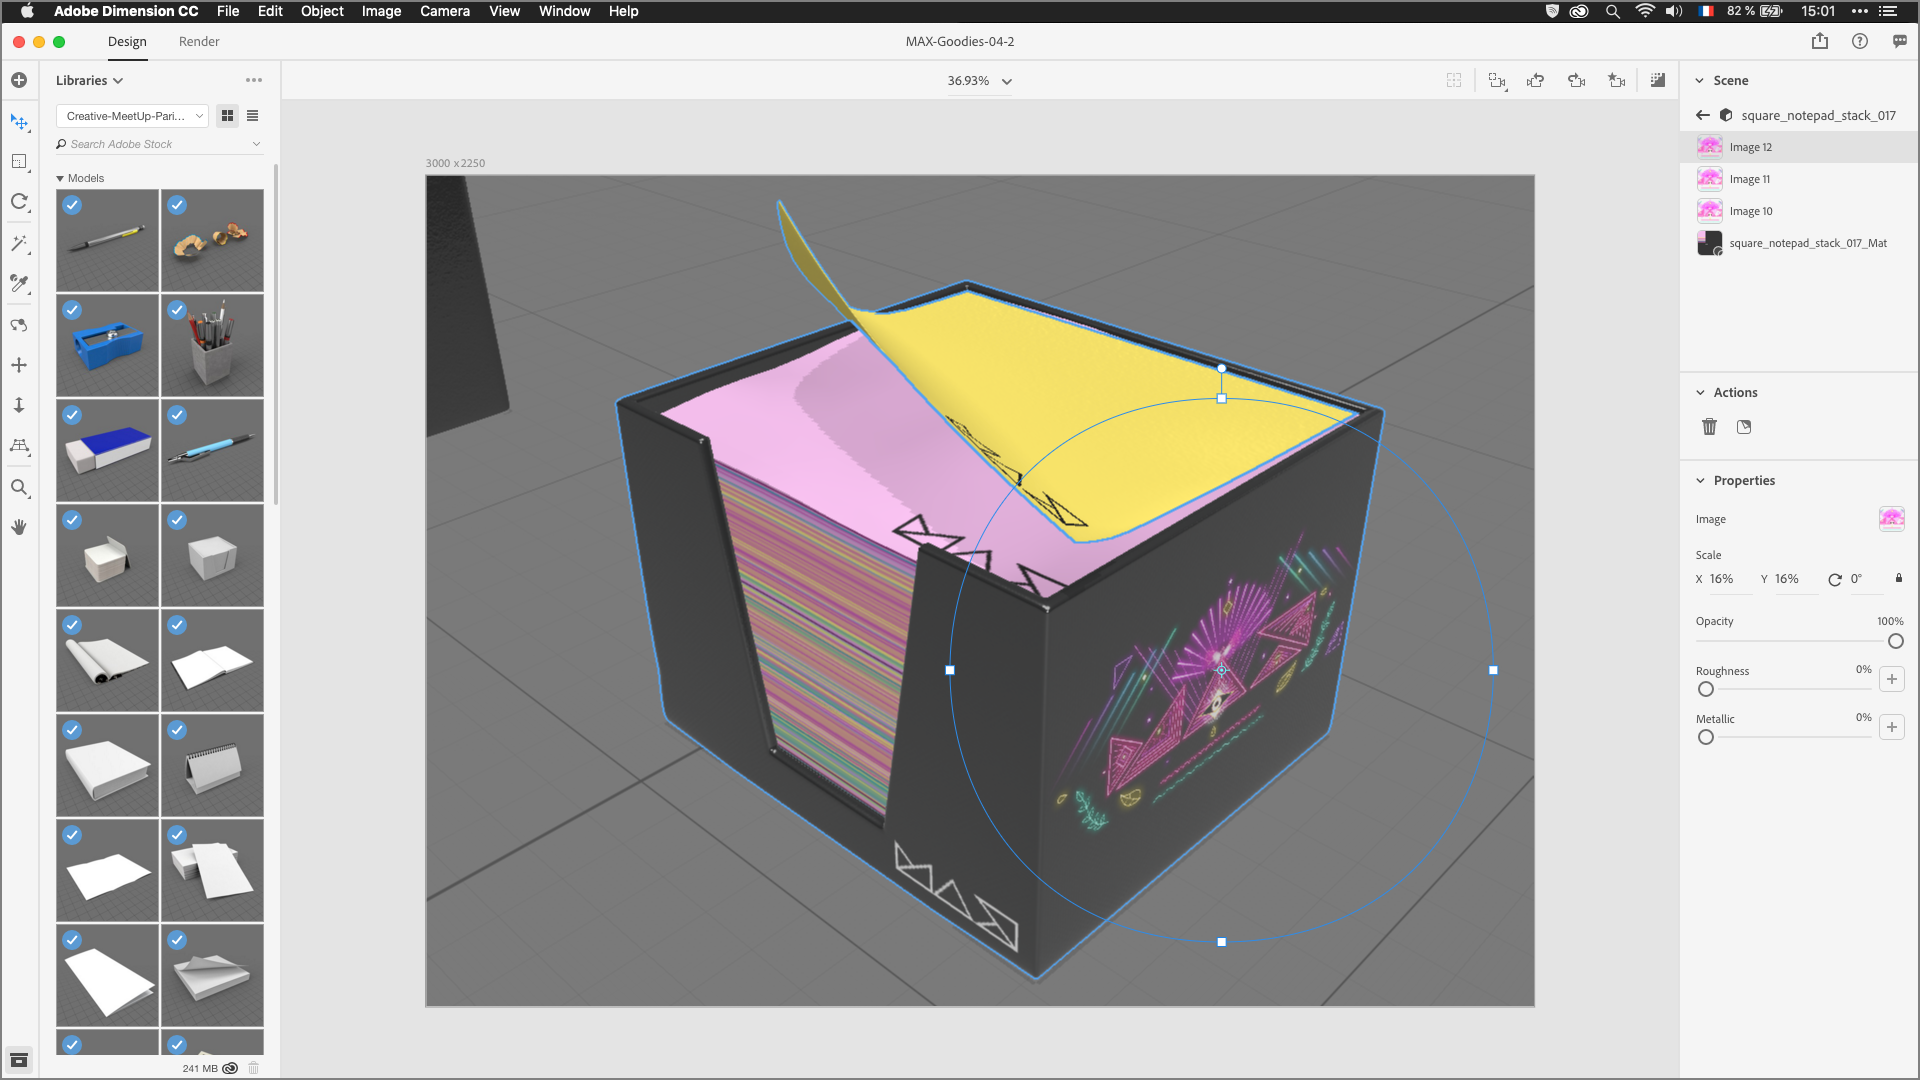The width and height of the screenshot is (1920, 1080).
Task: Select the Select and Scale tool
Action: (x=19, y=162)
